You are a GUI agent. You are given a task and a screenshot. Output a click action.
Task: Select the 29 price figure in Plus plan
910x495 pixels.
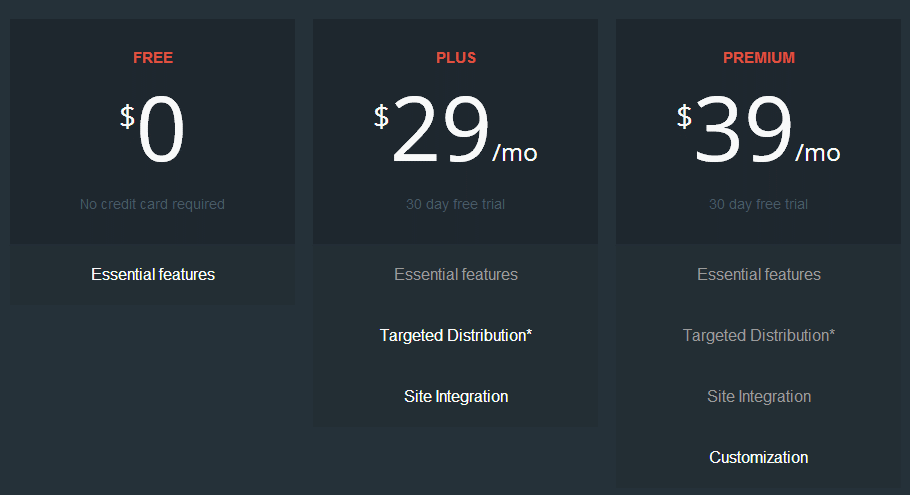440,133
